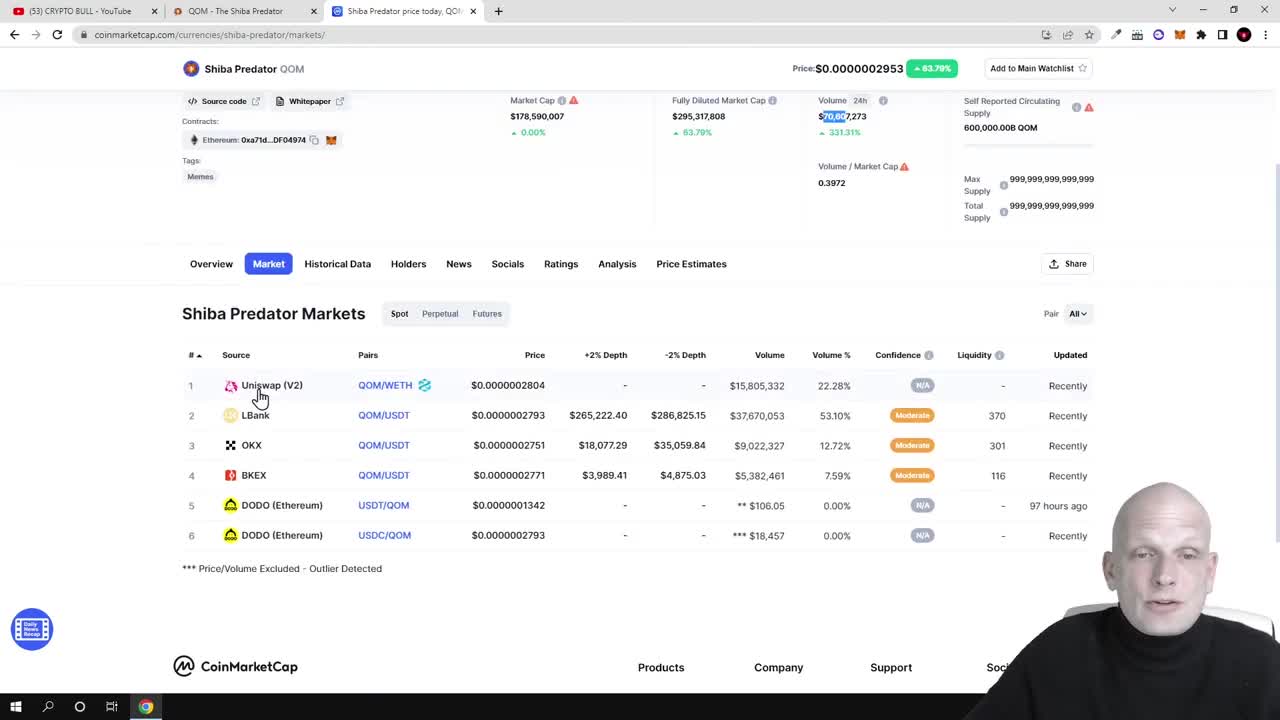The height and width of the screenshot is (720, 1280).
Task: Open the News tab
Action: [x=458, y=264]
